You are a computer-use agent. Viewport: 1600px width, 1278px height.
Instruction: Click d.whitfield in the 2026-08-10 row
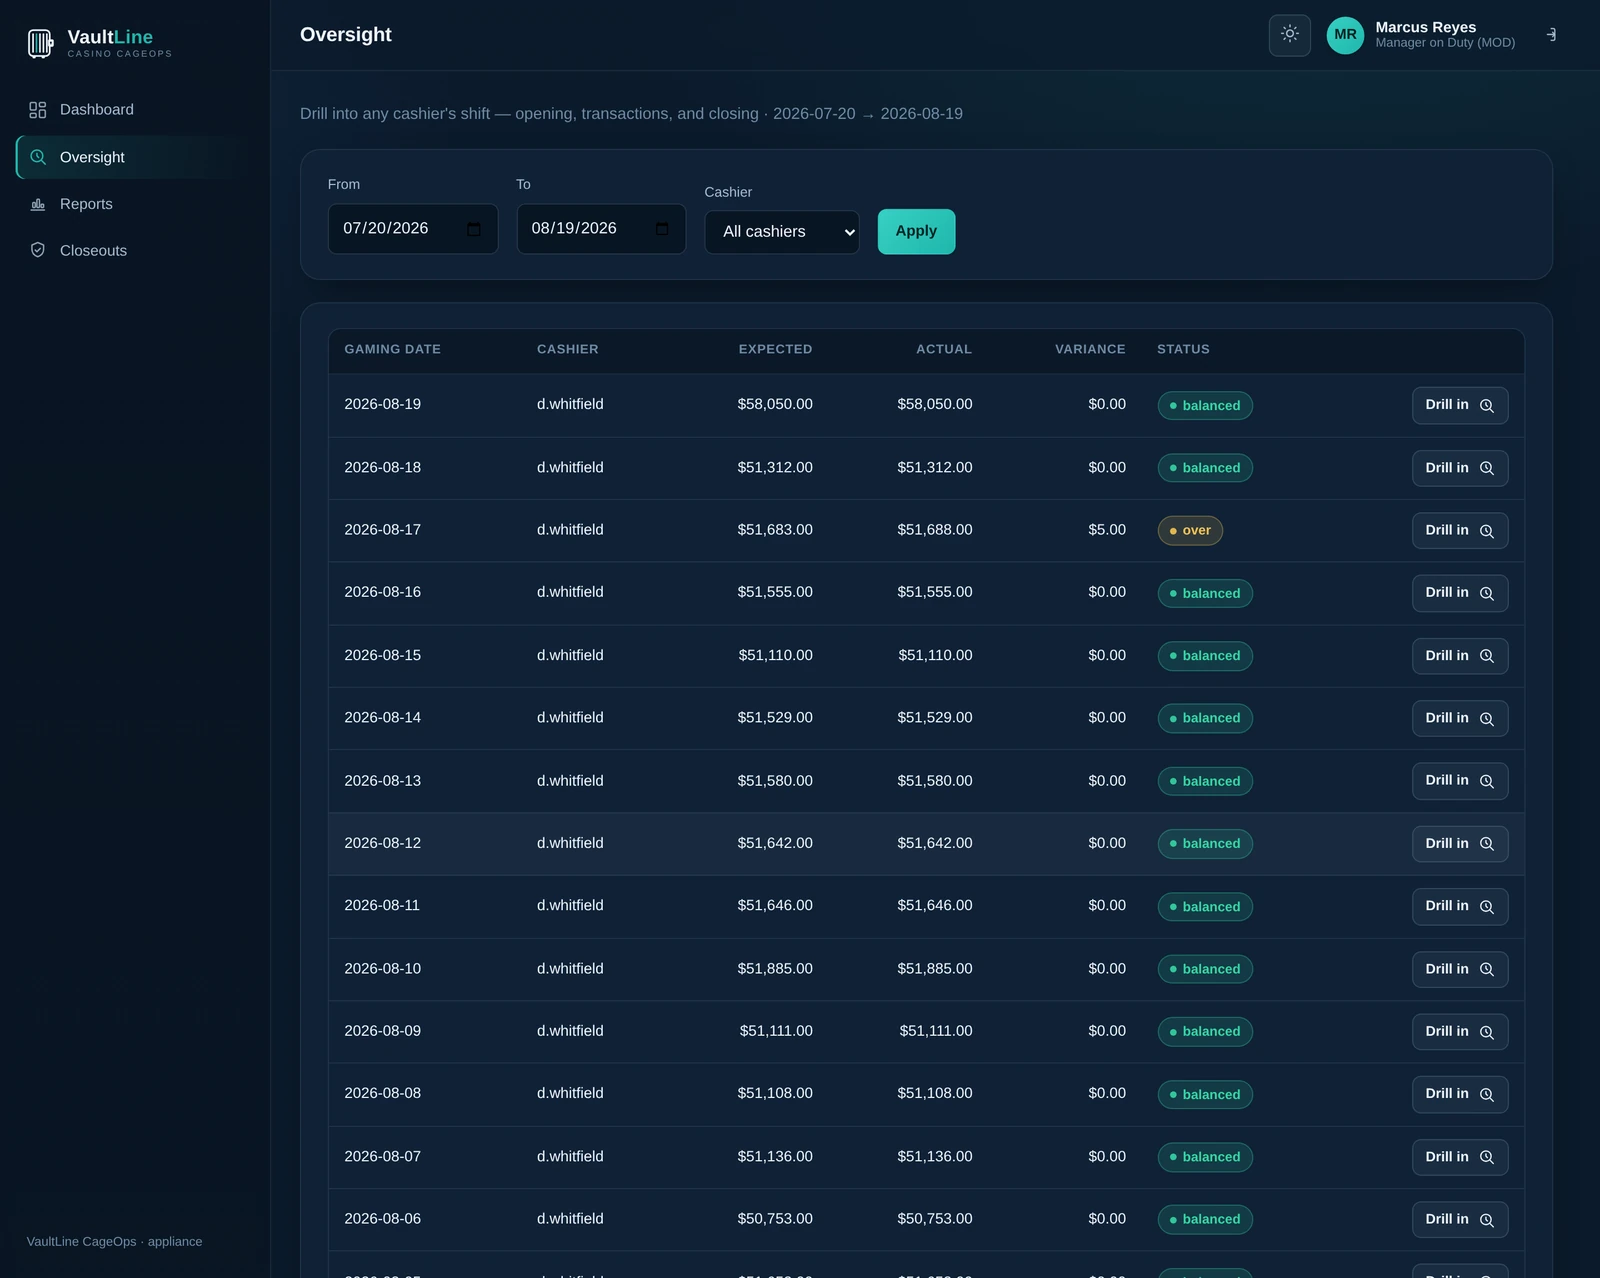tap(570, 969)
